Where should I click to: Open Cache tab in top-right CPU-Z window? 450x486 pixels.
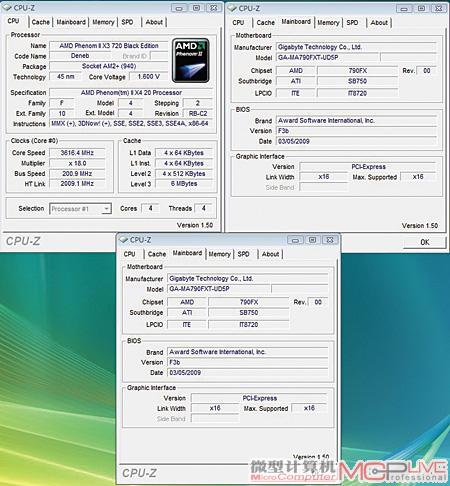(x=266, y=23)
